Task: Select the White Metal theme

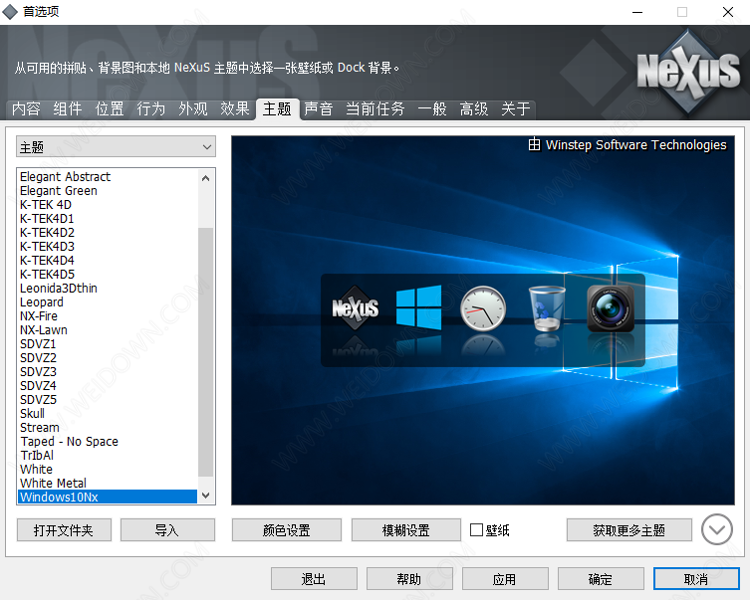Action: click(107, 483)
